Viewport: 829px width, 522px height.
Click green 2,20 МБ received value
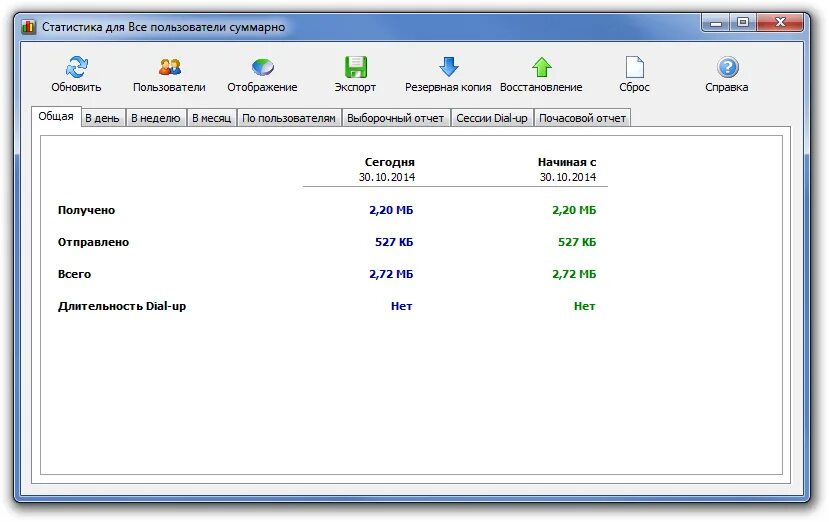coord(574,210)
